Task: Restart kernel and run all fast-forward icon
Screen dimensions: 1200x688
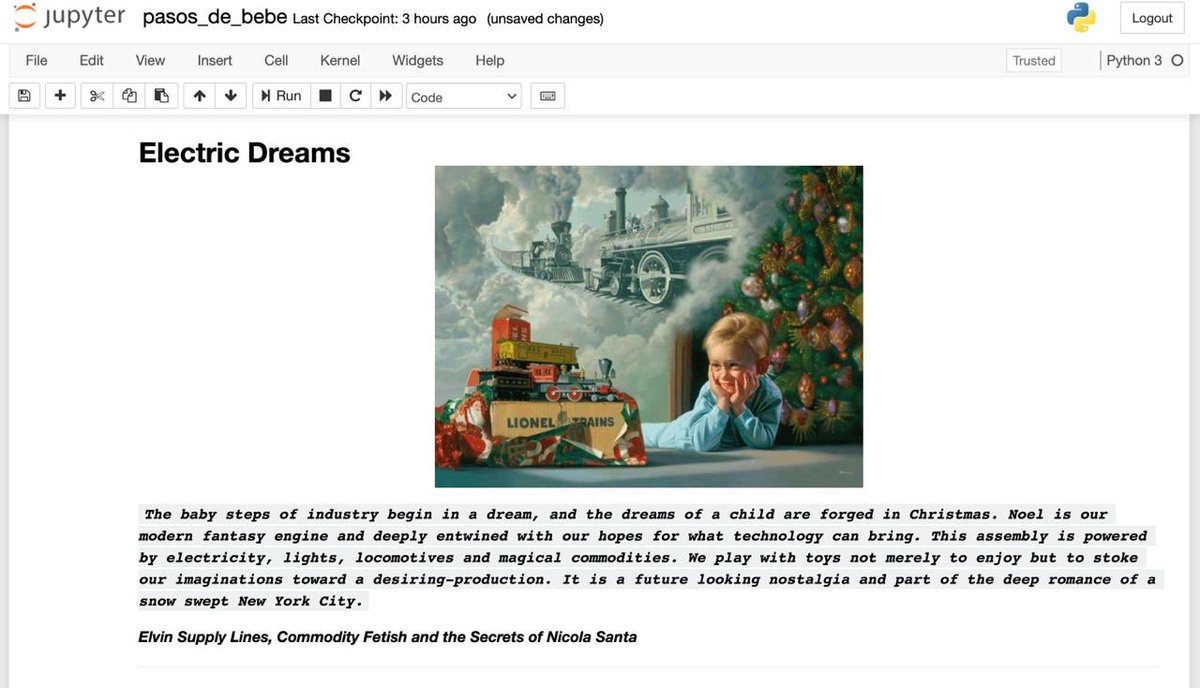Action: pos(385,96)
